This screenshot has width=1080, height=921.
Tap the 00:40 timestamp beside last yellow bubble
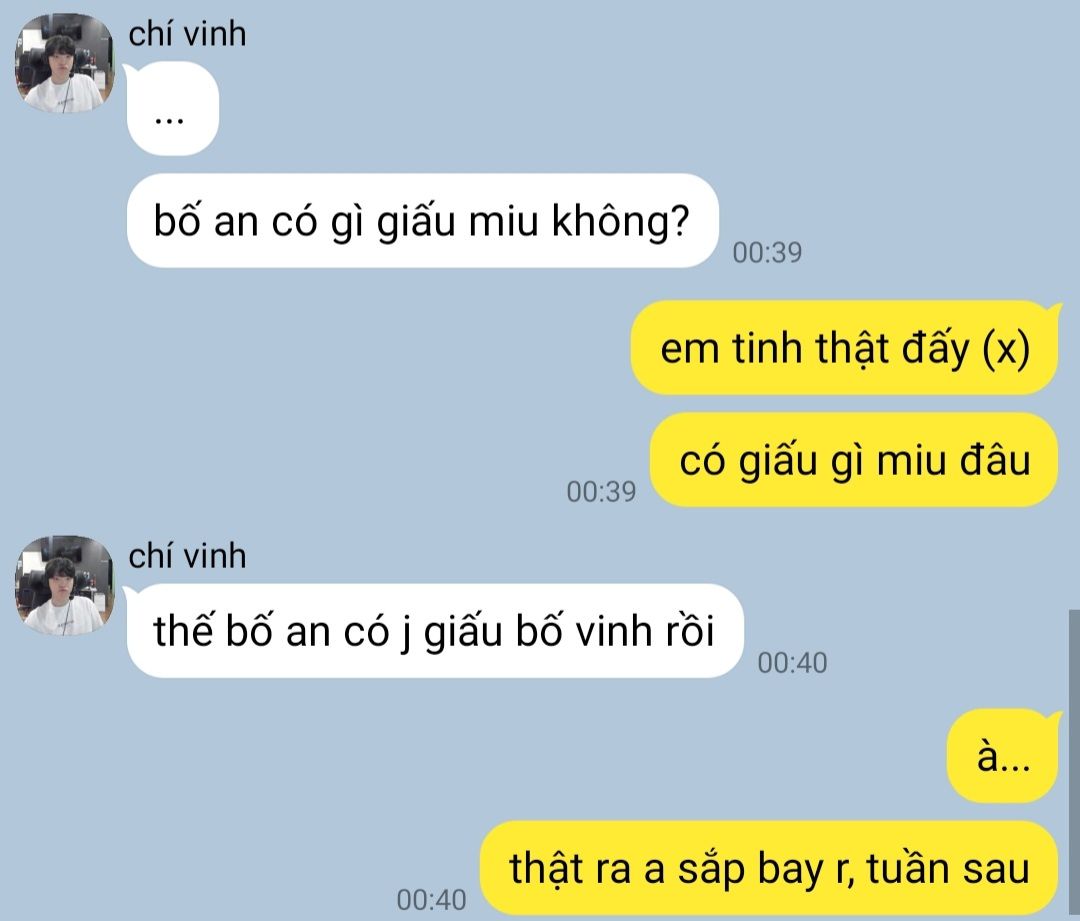(x=431, y=900)
